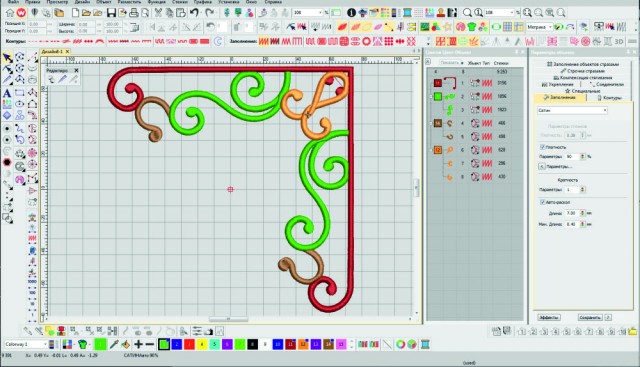The height and width of the screenshot is (367, 640).
Task: Select the first highlighted fill stitch type
Action: [x=264, y=41]
